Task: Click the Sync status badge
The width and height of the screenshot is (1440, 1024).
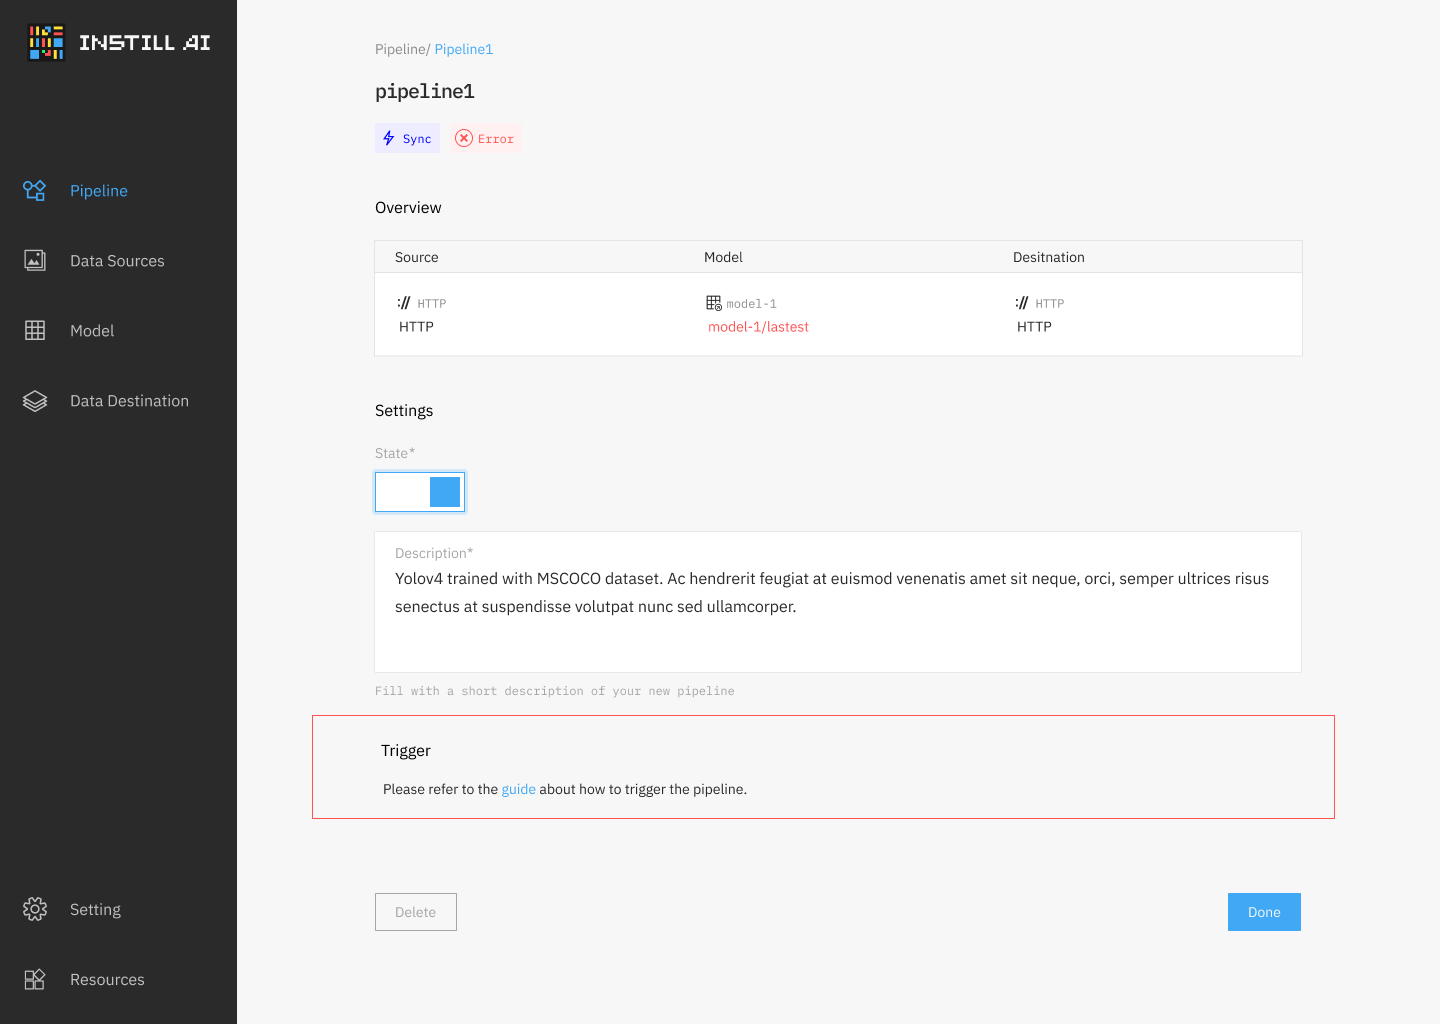Action: 407,138
